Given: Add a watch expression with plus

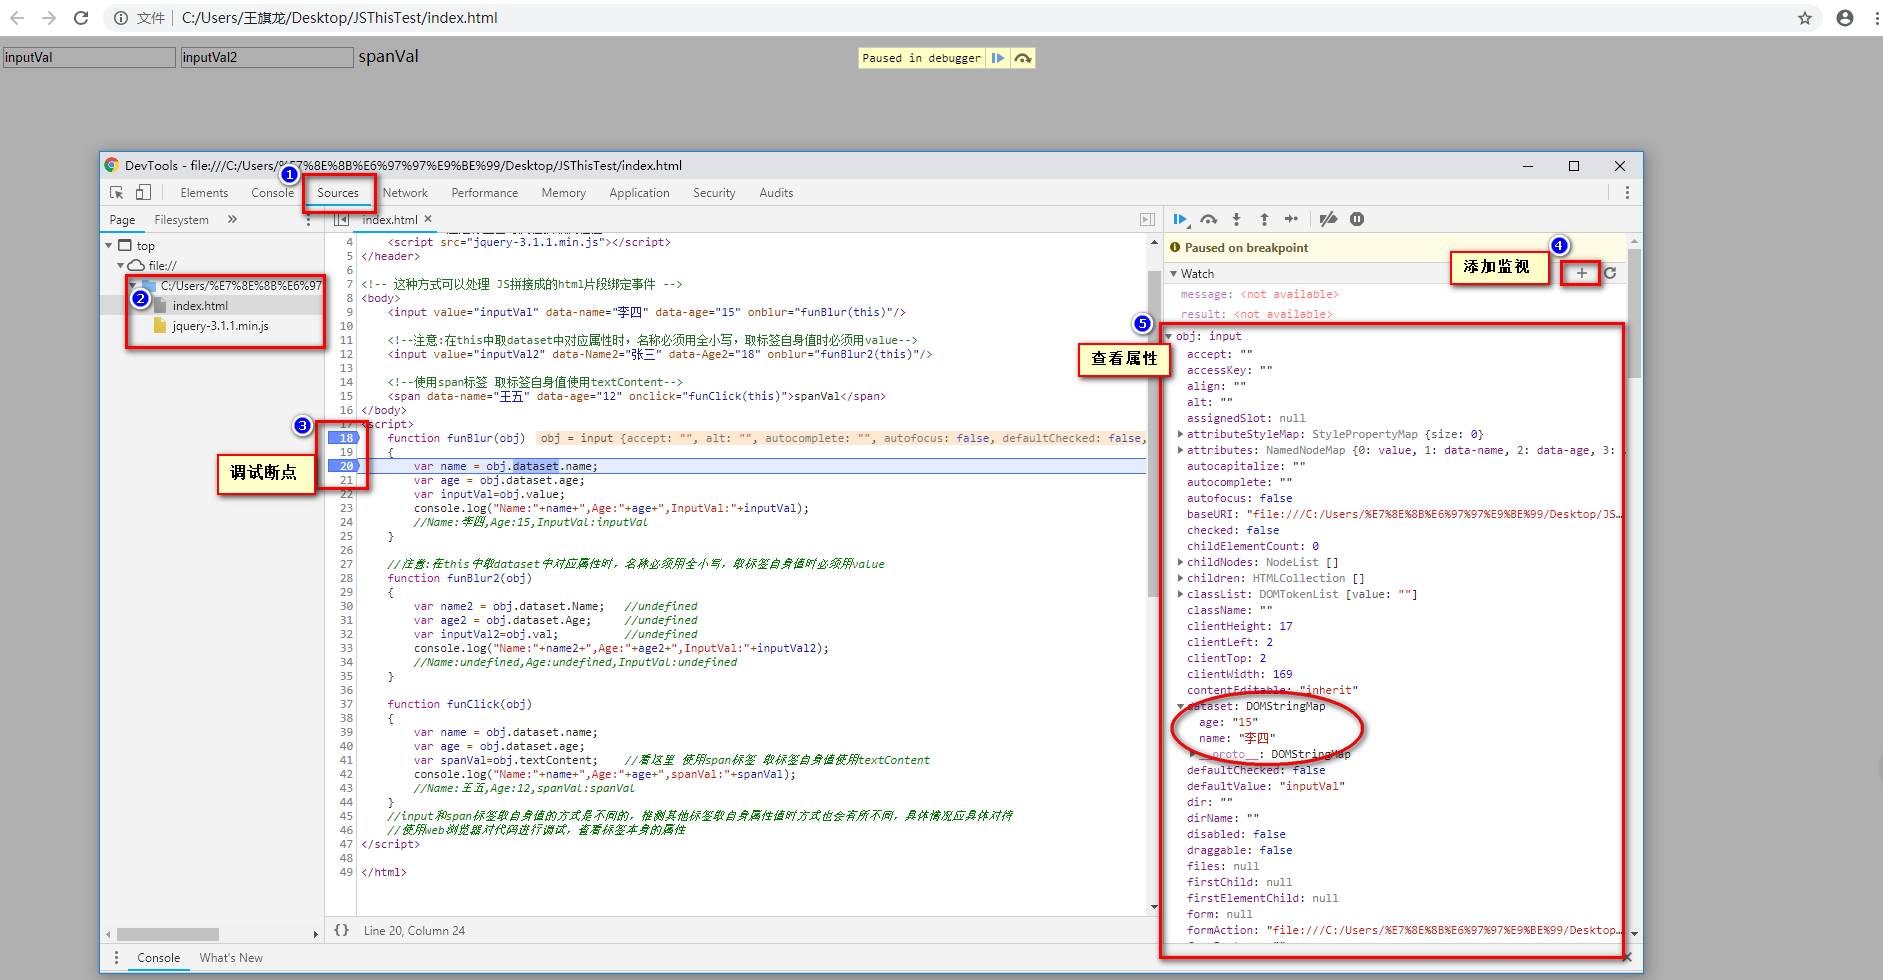Looking at the screenshot, I should click(x=1582, y=273).
